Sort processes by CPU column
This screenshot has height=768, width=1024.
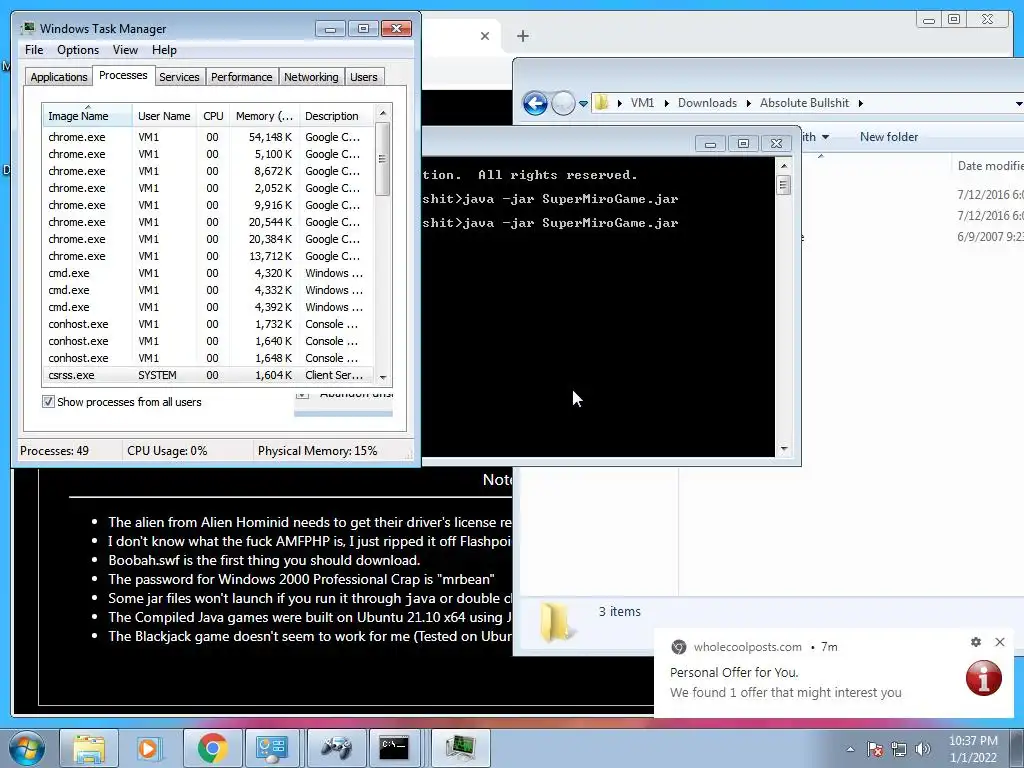213,116
